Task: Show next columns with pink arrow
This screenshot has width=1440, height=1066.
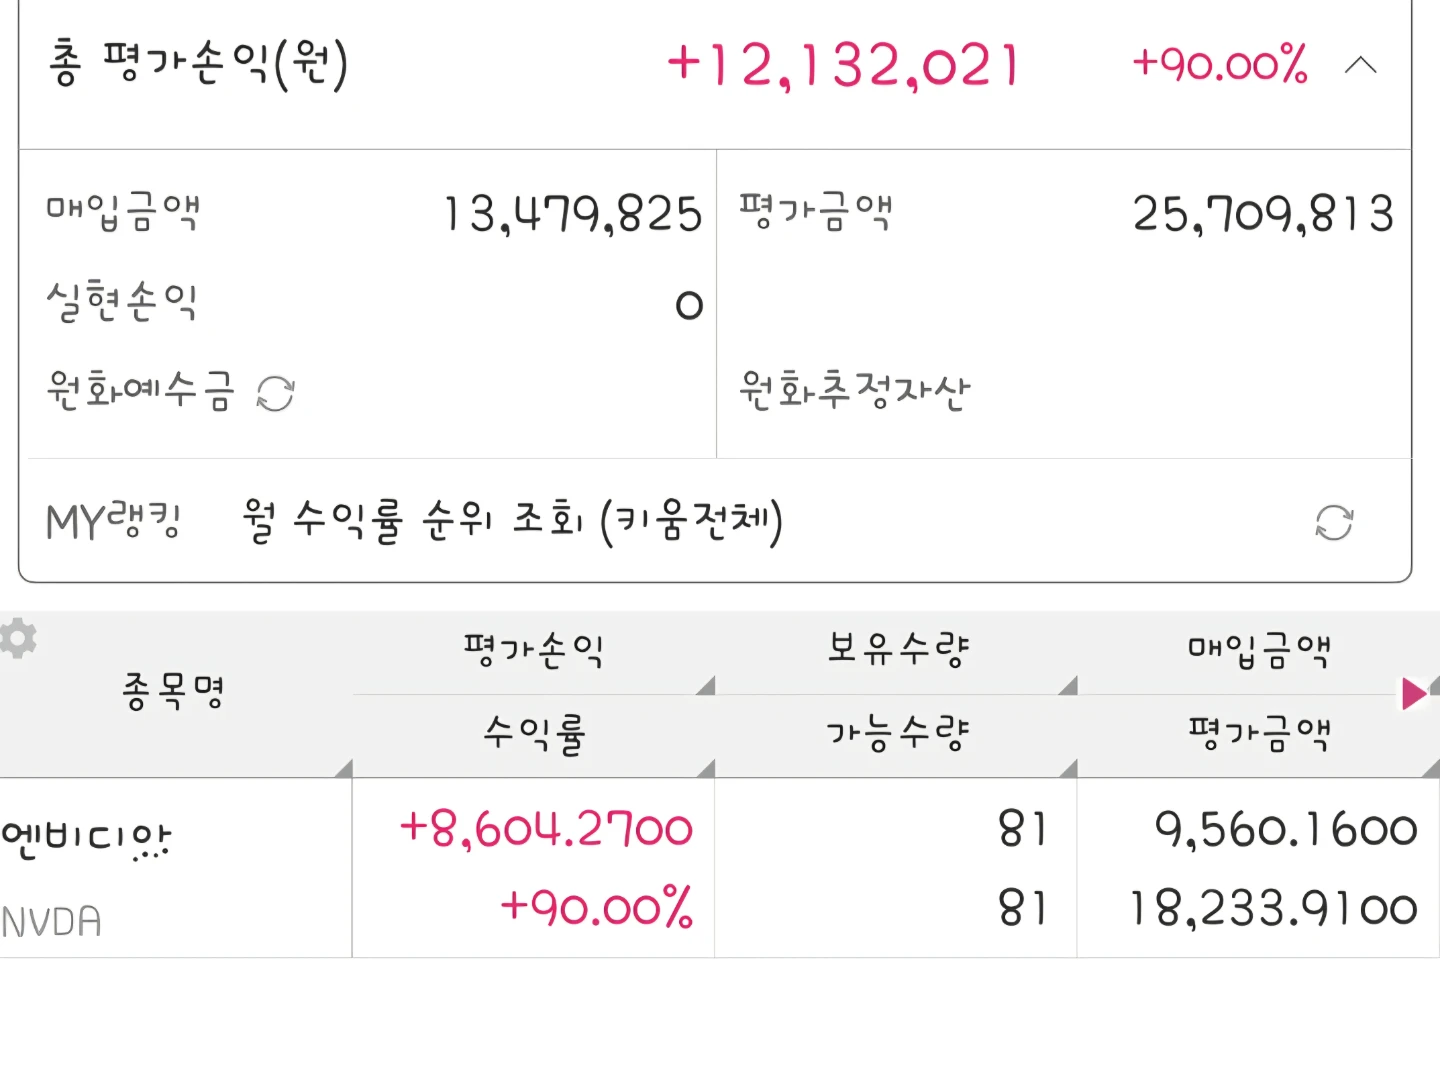Action: pyautogui.click(x=1413, y=693)
